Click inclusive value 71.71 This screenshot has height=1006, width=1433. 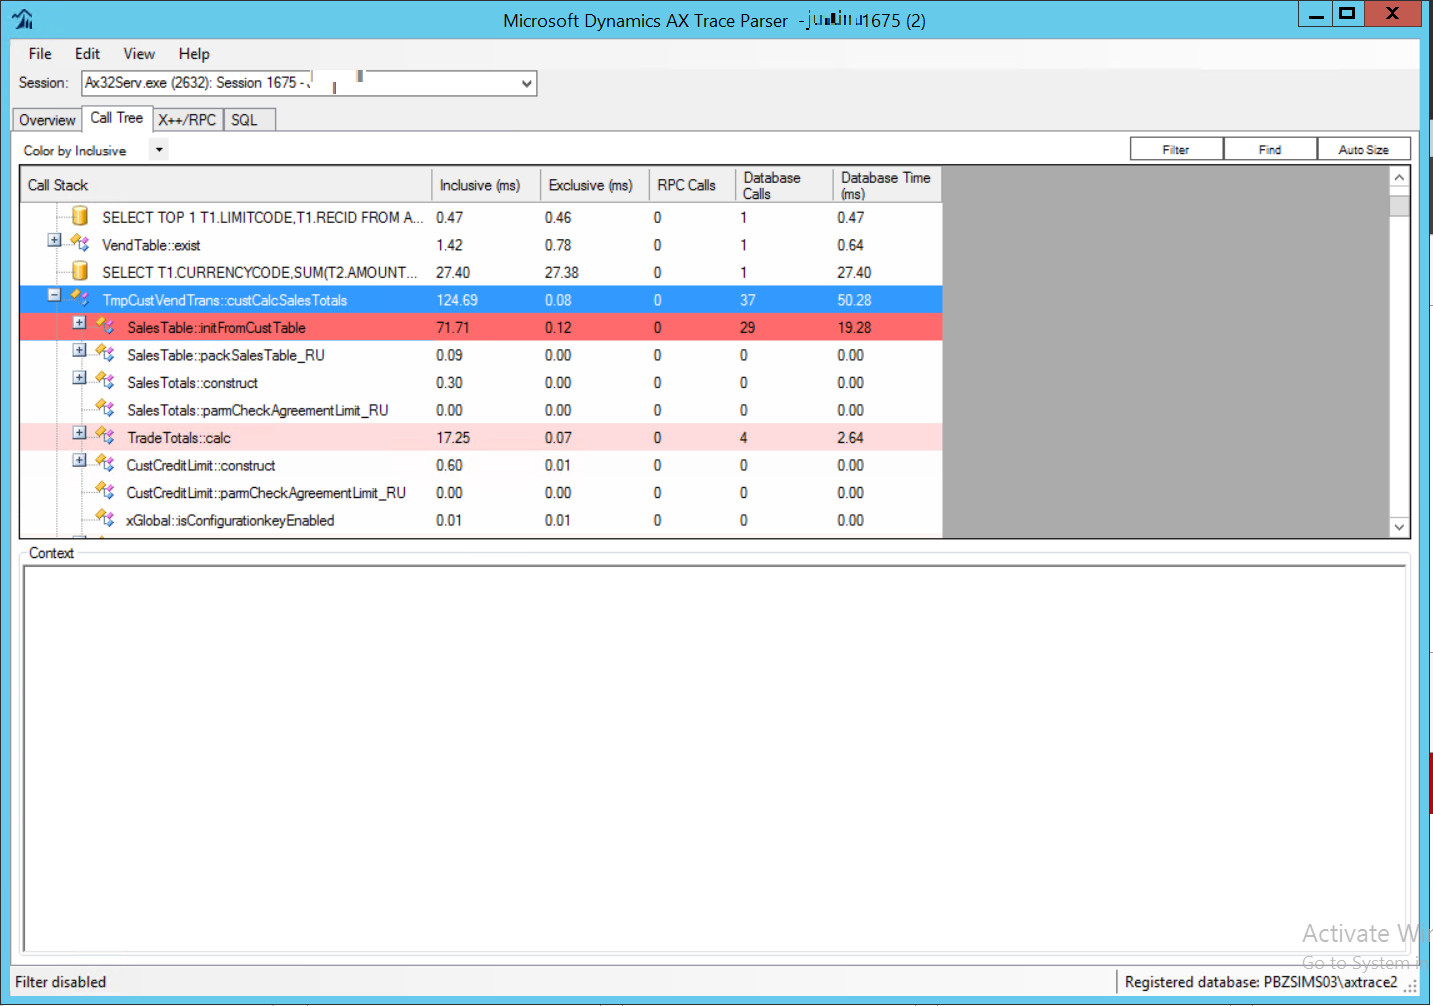tap(453, 327)
